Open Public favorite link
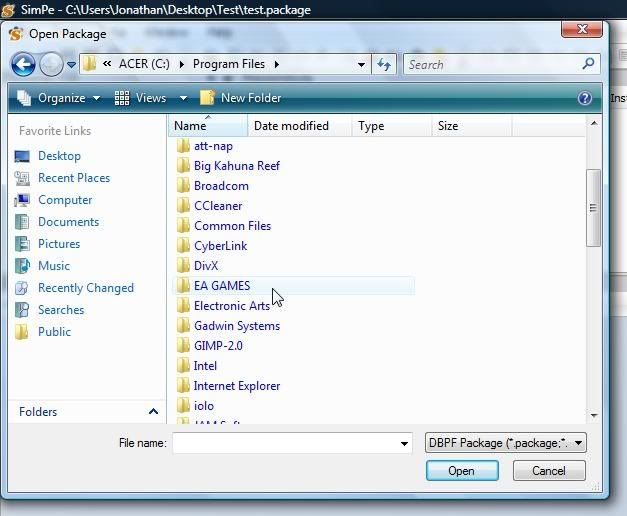This screenshot has height=516, width=627. coord(54,332)
